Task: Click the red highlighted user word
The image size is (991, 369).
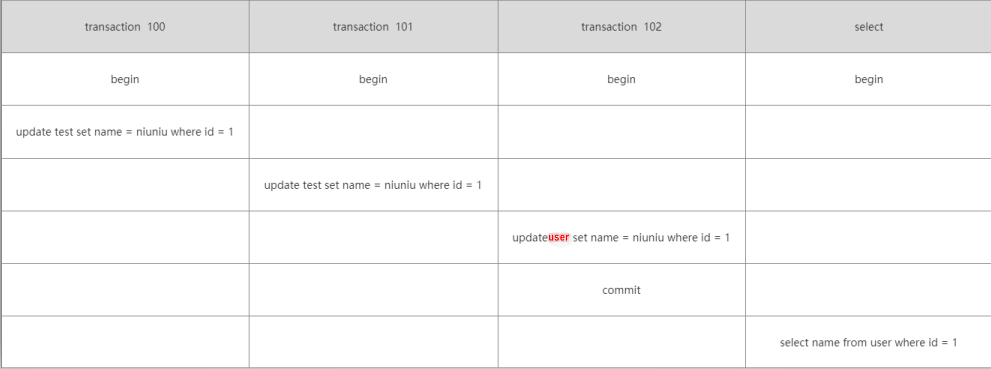Action: pyautogui.click(x=559, y=238)
